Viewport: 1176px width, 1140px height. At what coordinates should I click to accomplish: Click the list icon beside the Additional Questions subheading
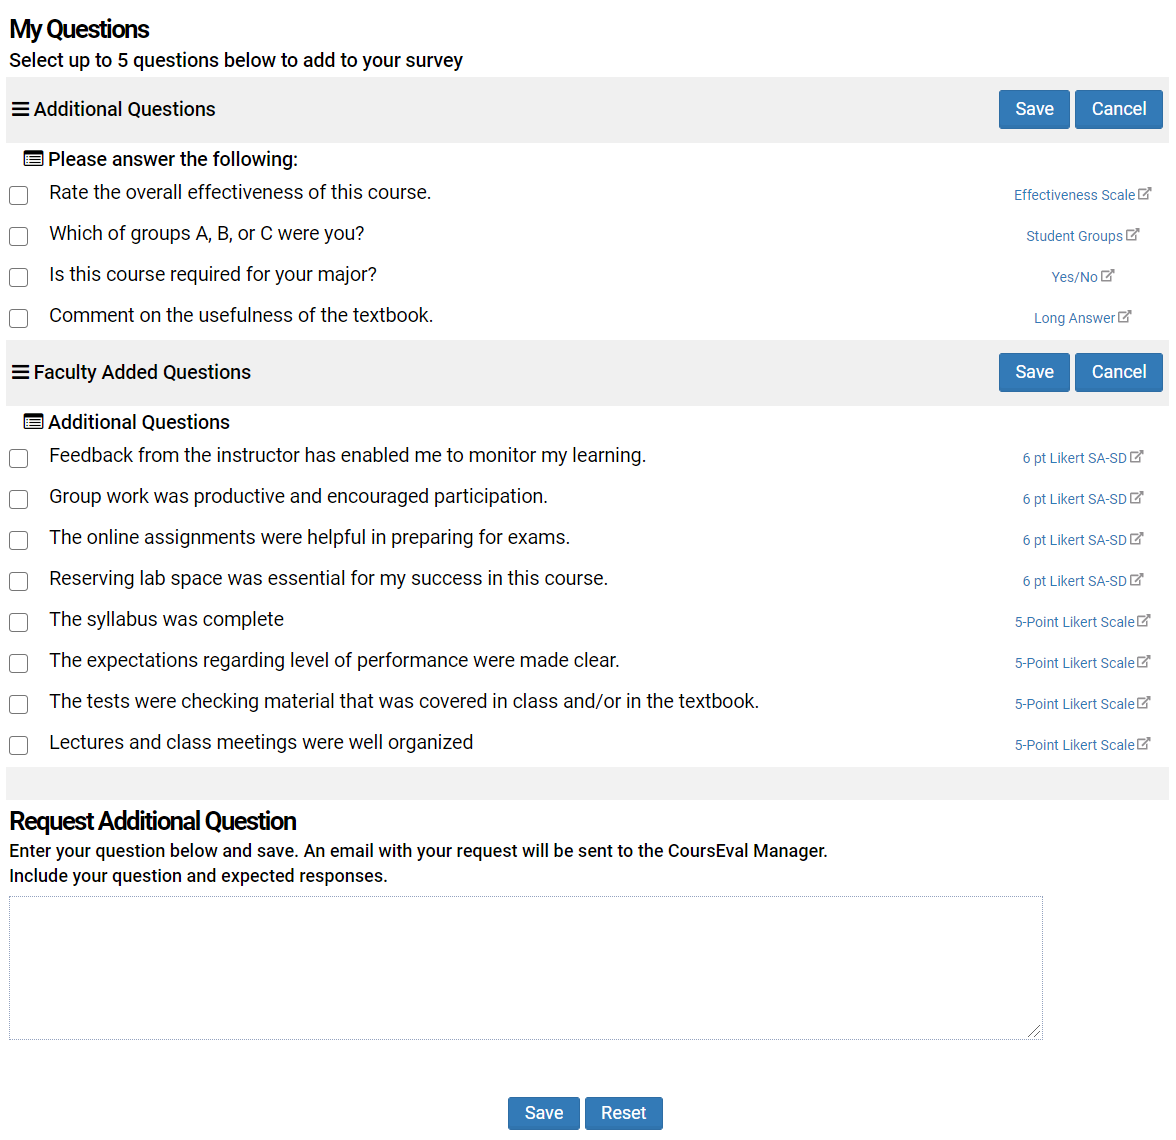click(33, 422)
